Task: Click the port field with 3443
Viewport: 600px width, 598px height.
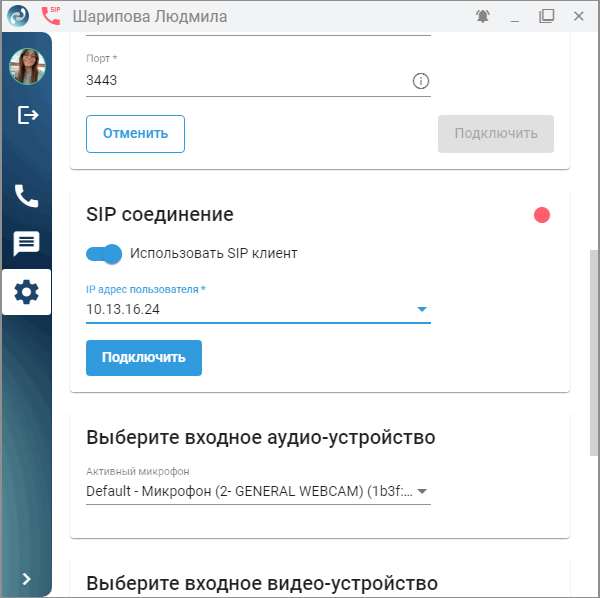Action: click(258, 81)
